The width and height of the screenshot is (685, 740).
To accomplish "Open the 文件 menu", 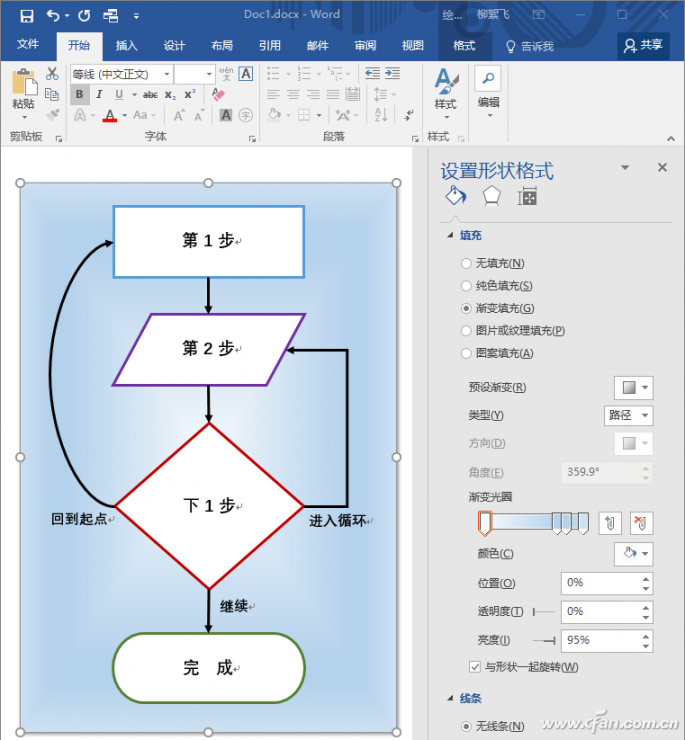I will (x=28, y=44).
